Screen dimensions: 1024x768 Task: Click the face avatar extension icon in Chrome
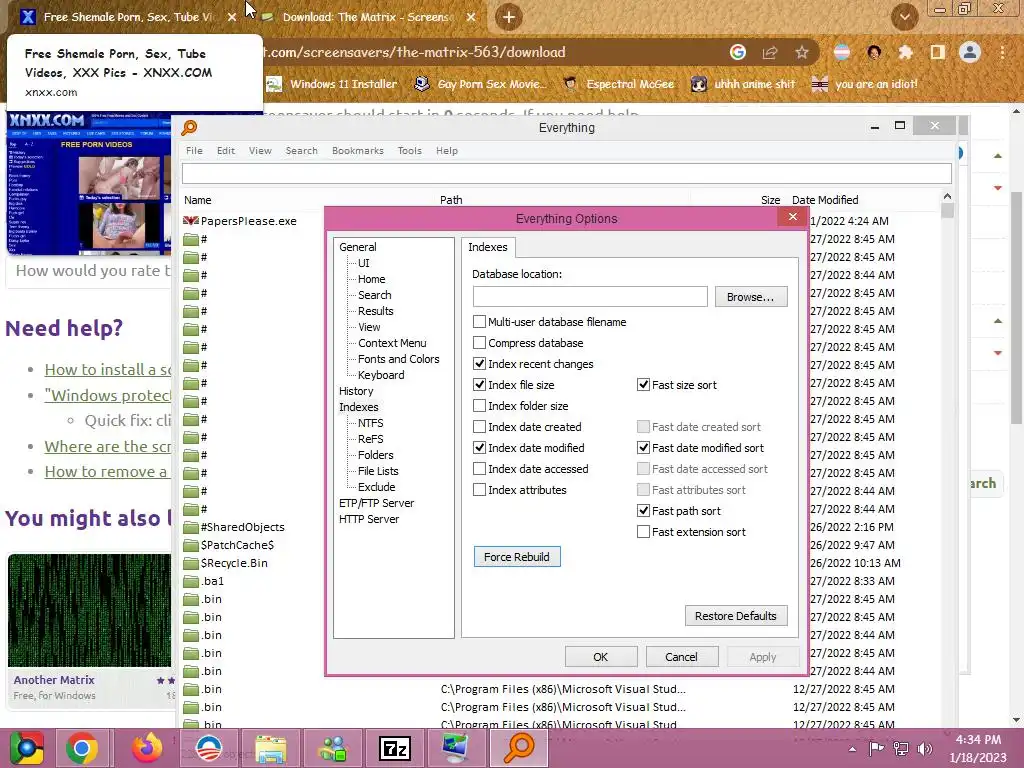[874, 52]
